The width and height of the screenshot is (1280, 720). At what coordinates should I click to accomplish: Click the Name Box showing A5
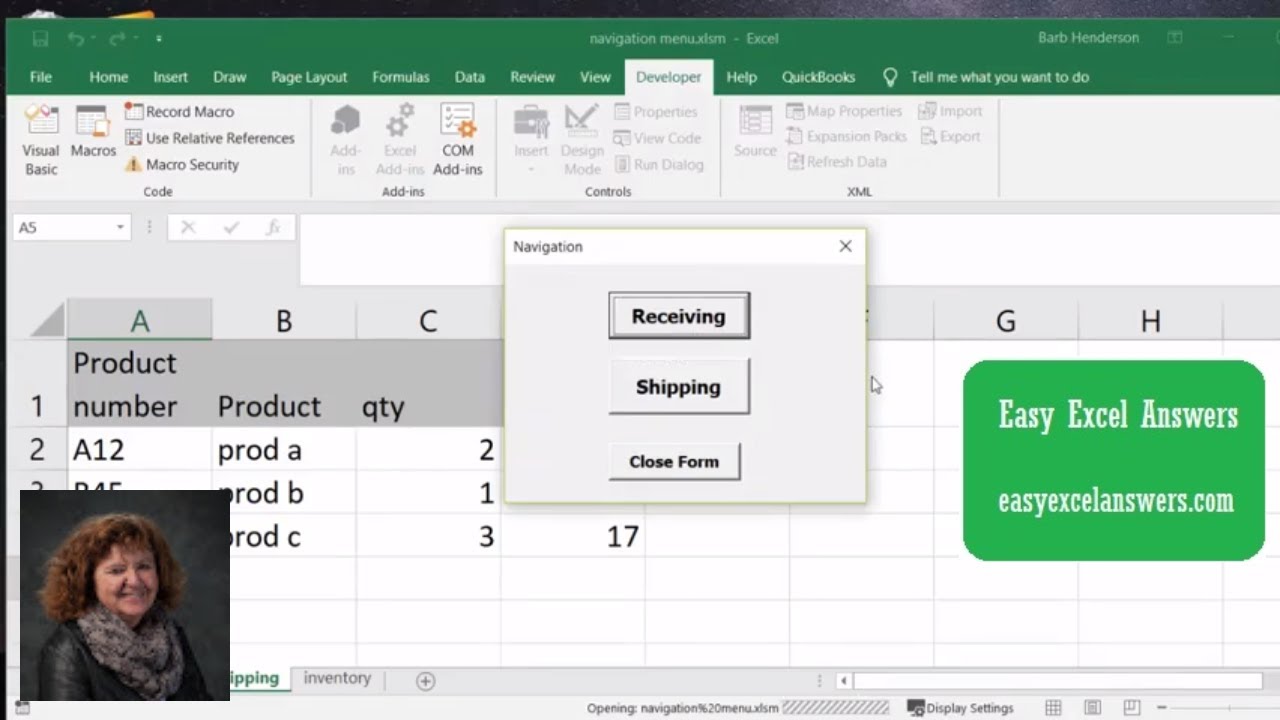(62, 228)
